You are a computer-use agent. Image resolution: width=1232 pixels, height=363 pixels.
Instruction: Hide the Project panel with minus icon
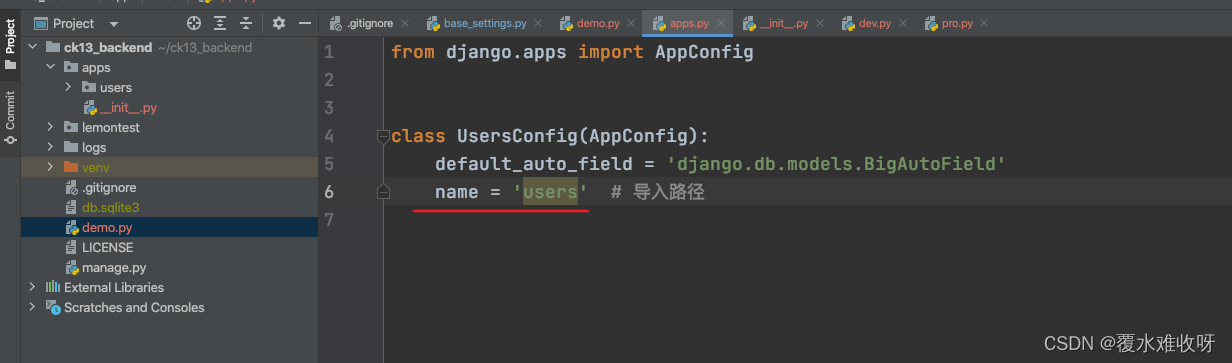click(305, 23)
